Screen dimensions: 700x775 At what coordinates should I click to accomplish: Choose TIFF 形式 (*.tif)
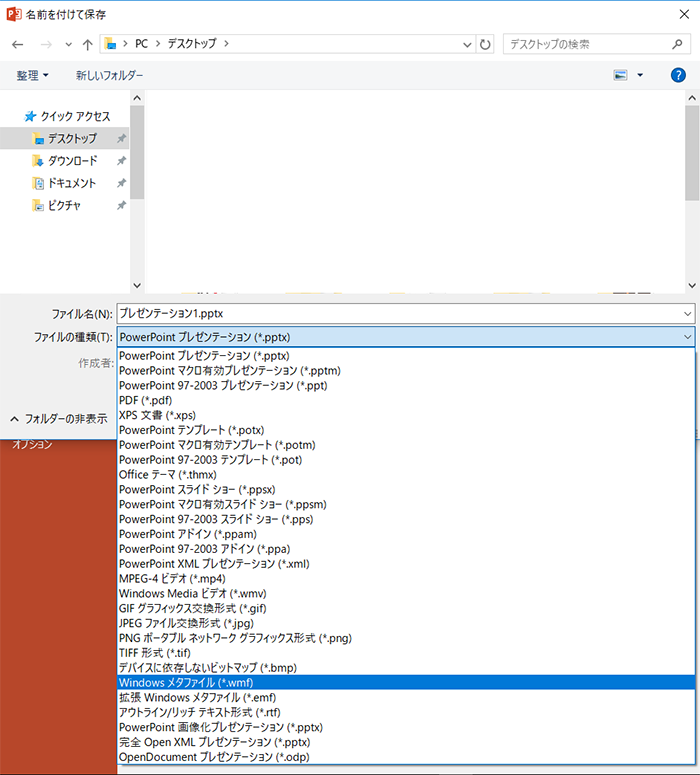(406, 653)
